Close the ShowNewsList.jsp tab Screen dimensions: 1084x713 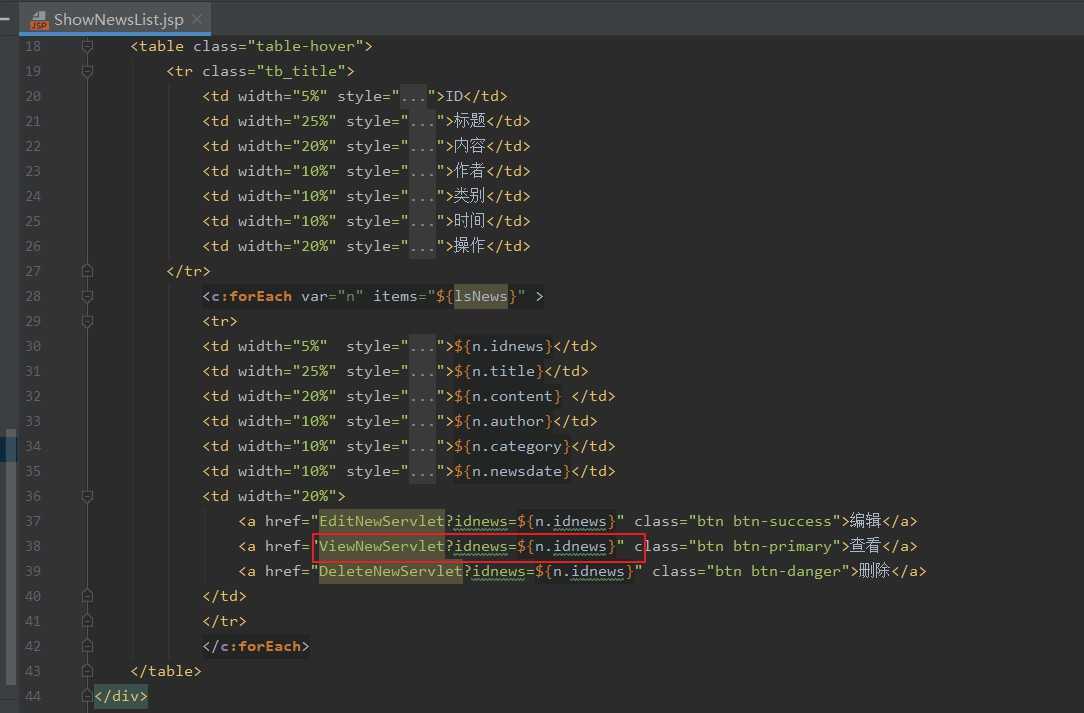click(x=197, y=19)
